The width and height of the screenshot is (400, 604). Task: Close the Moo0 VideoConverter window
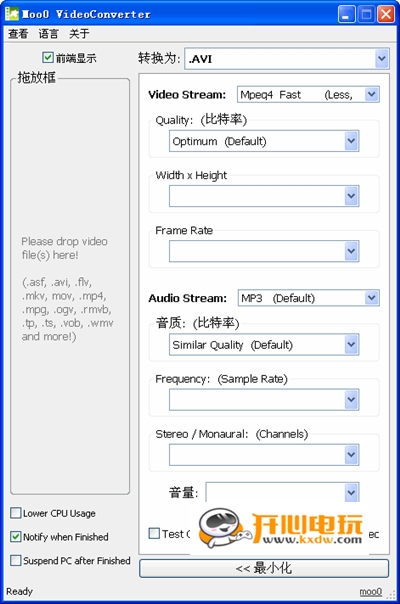386,14
